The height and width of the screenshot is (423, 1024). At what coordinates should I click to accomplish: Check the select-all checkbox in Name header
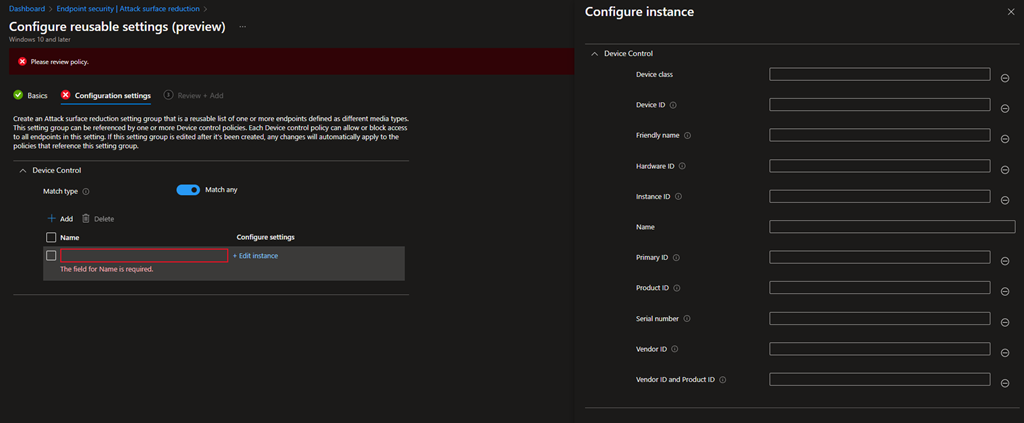tap(51, 237)
